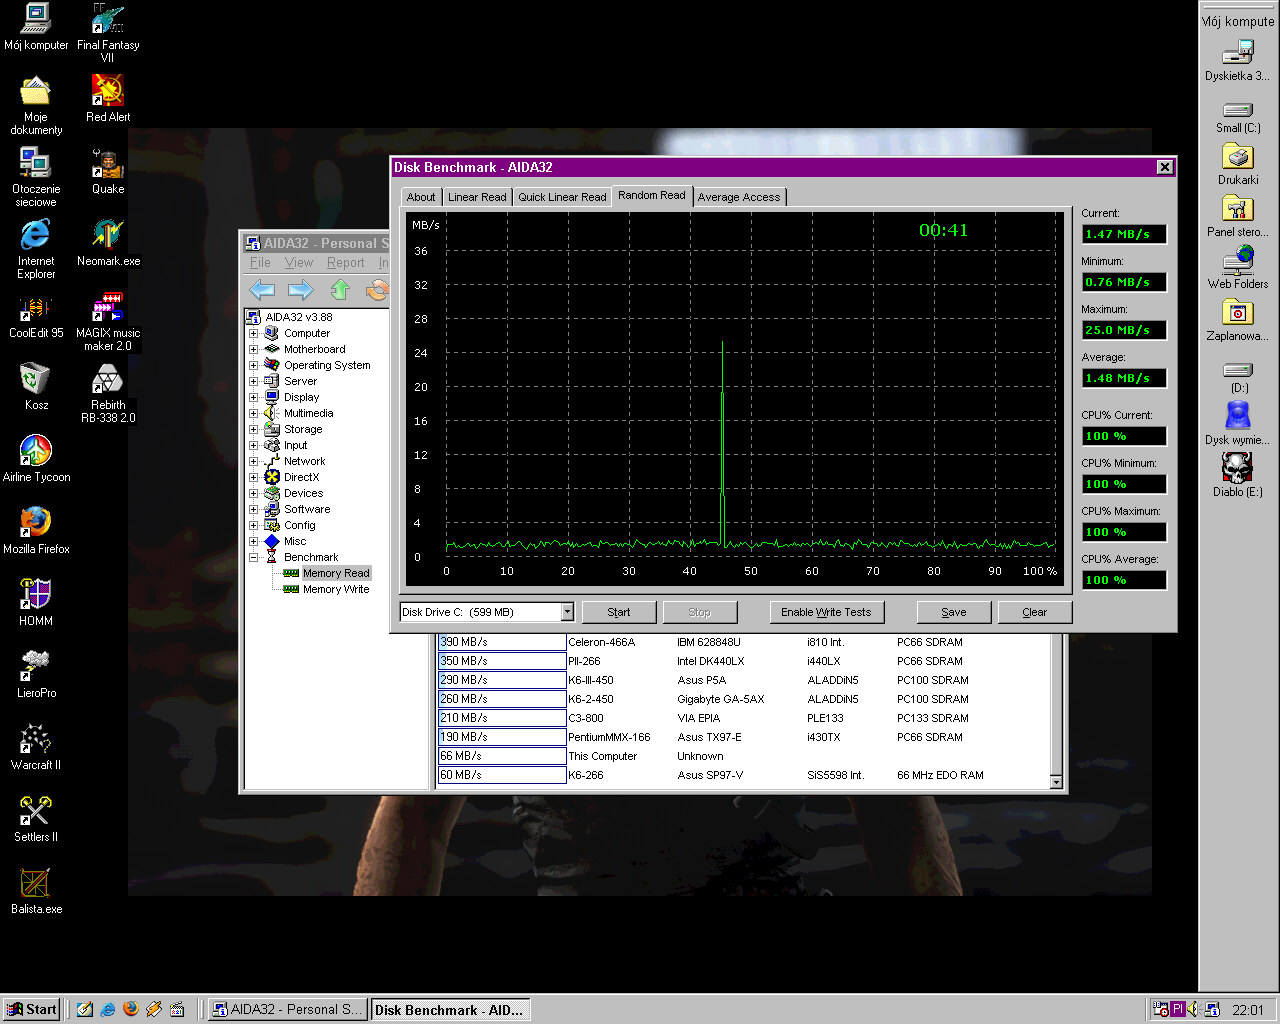Select Memory Read in the tree
Image resolution: width=1280 pixels, height=1024 pixels.
[336, 573]
